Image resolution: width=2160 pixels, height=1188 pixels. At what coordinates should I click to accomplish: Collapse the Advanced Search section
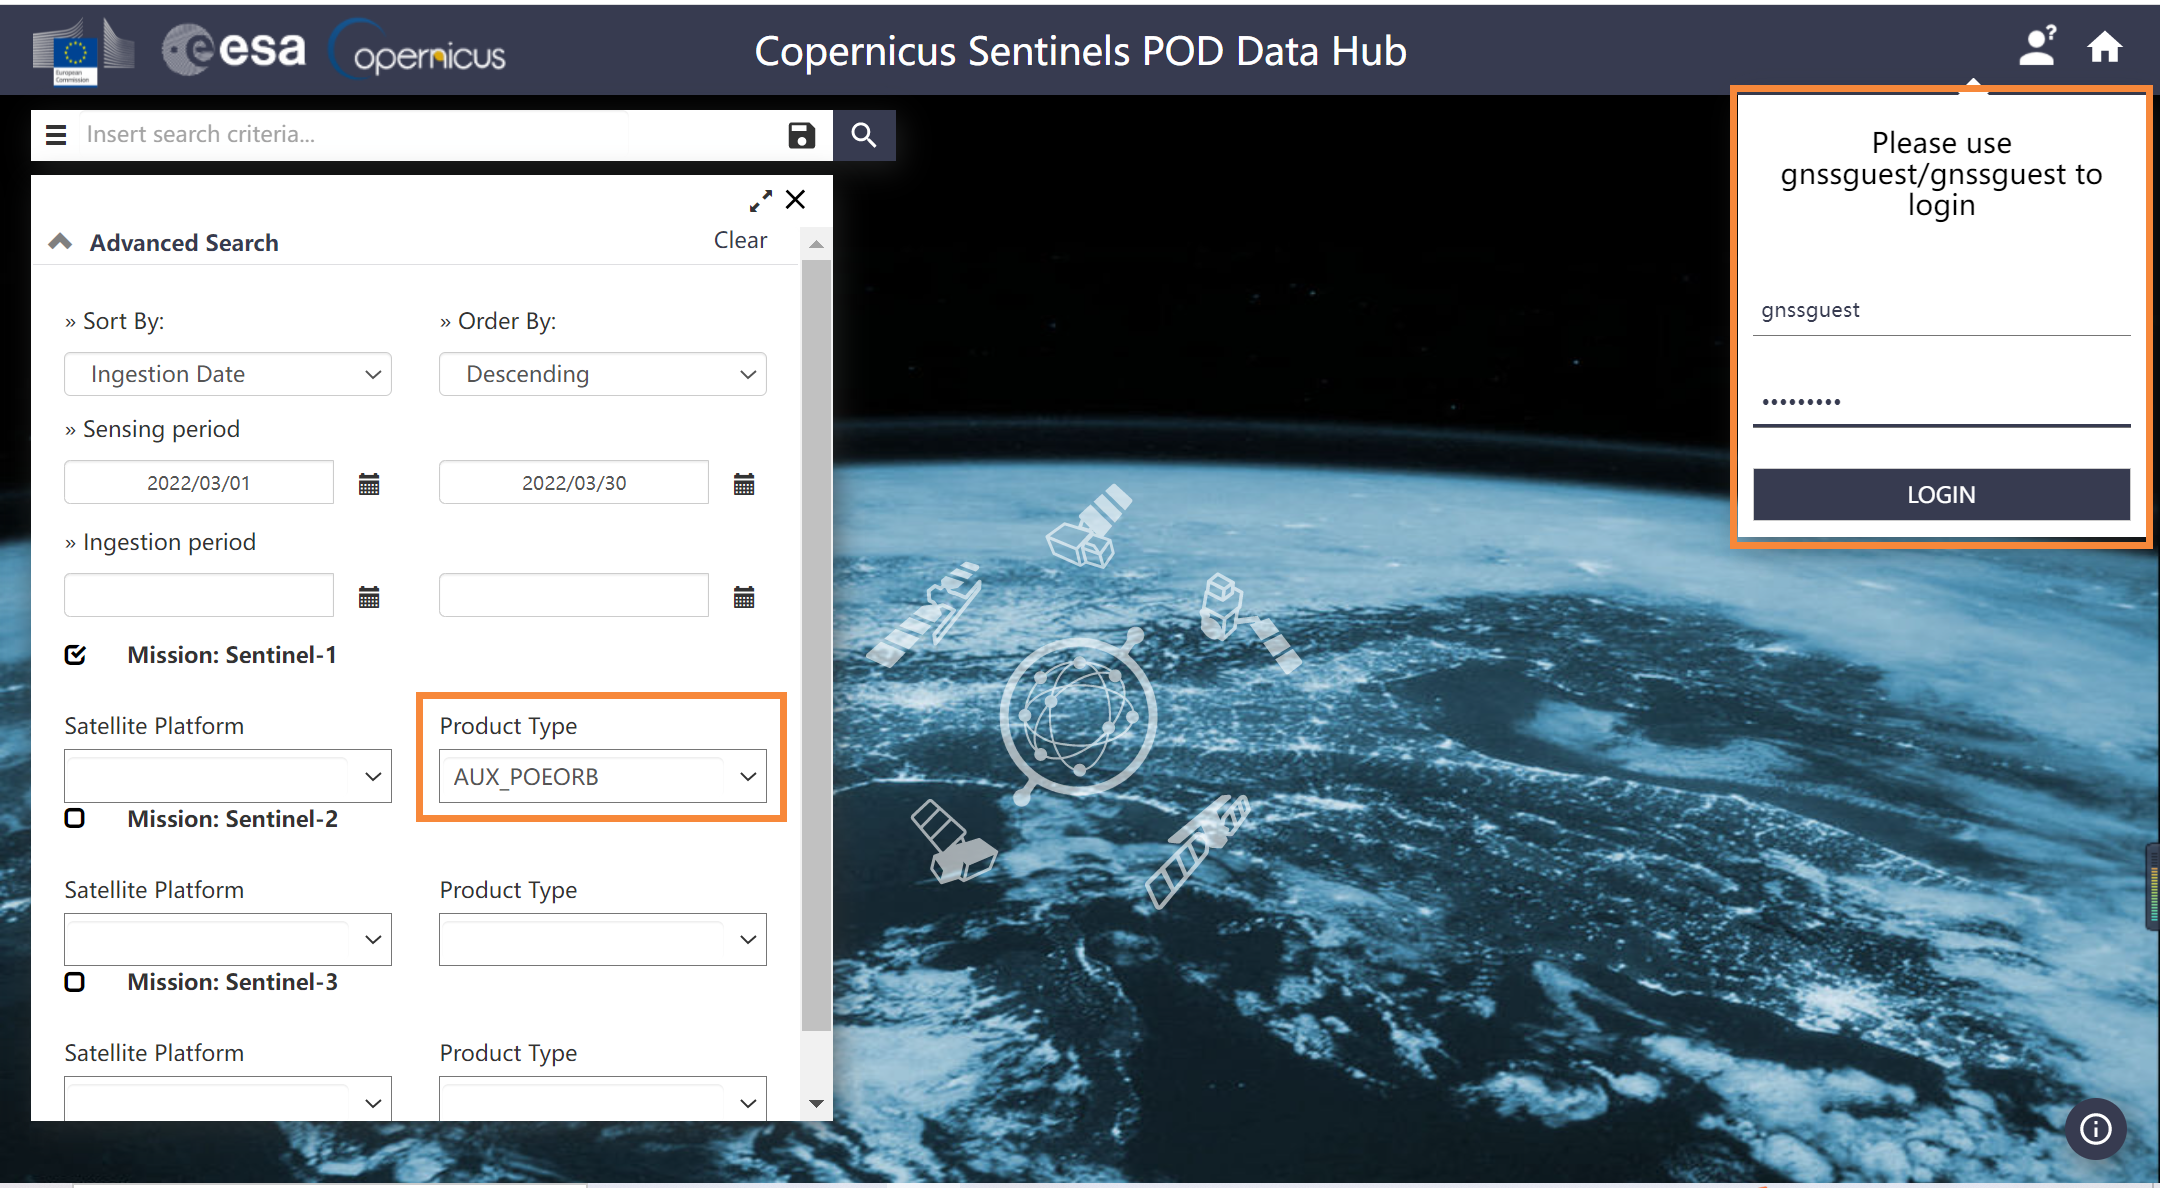[59, 241]
